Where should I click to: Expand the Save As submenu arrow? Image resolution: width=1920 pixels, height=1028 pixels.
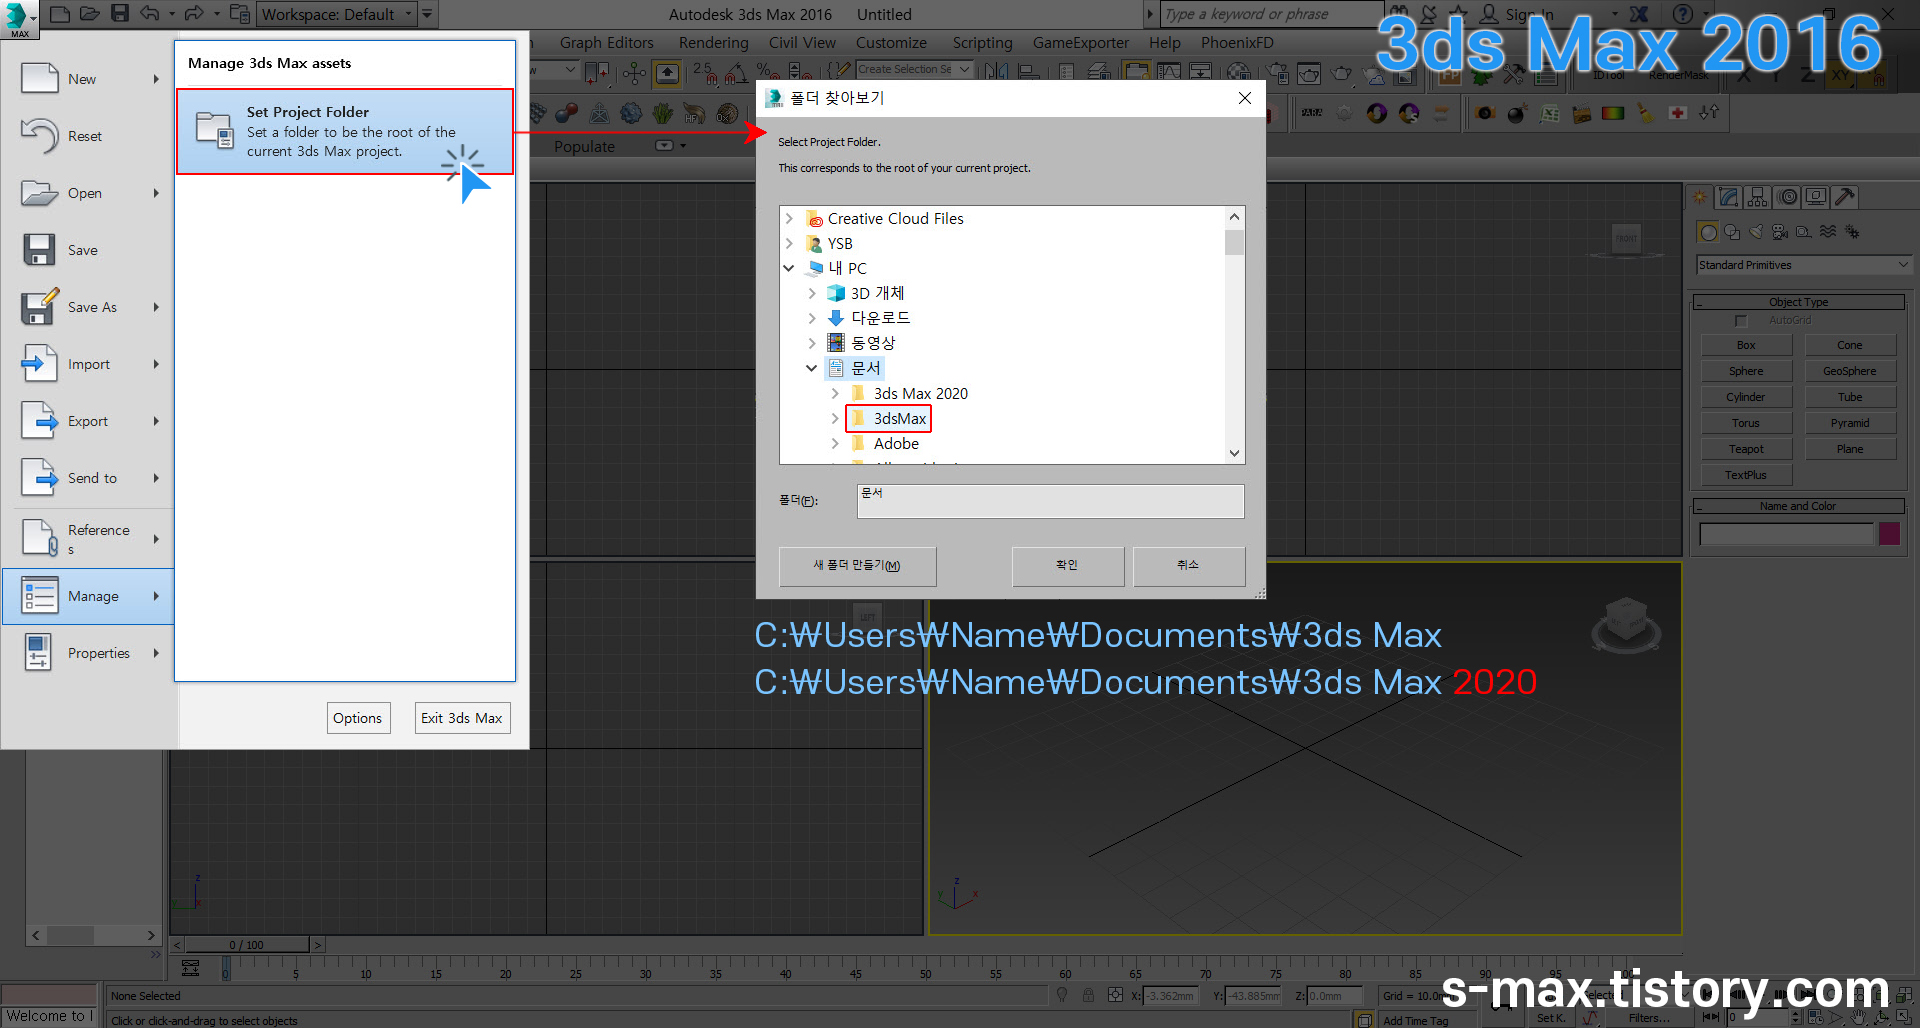(156, 307)
